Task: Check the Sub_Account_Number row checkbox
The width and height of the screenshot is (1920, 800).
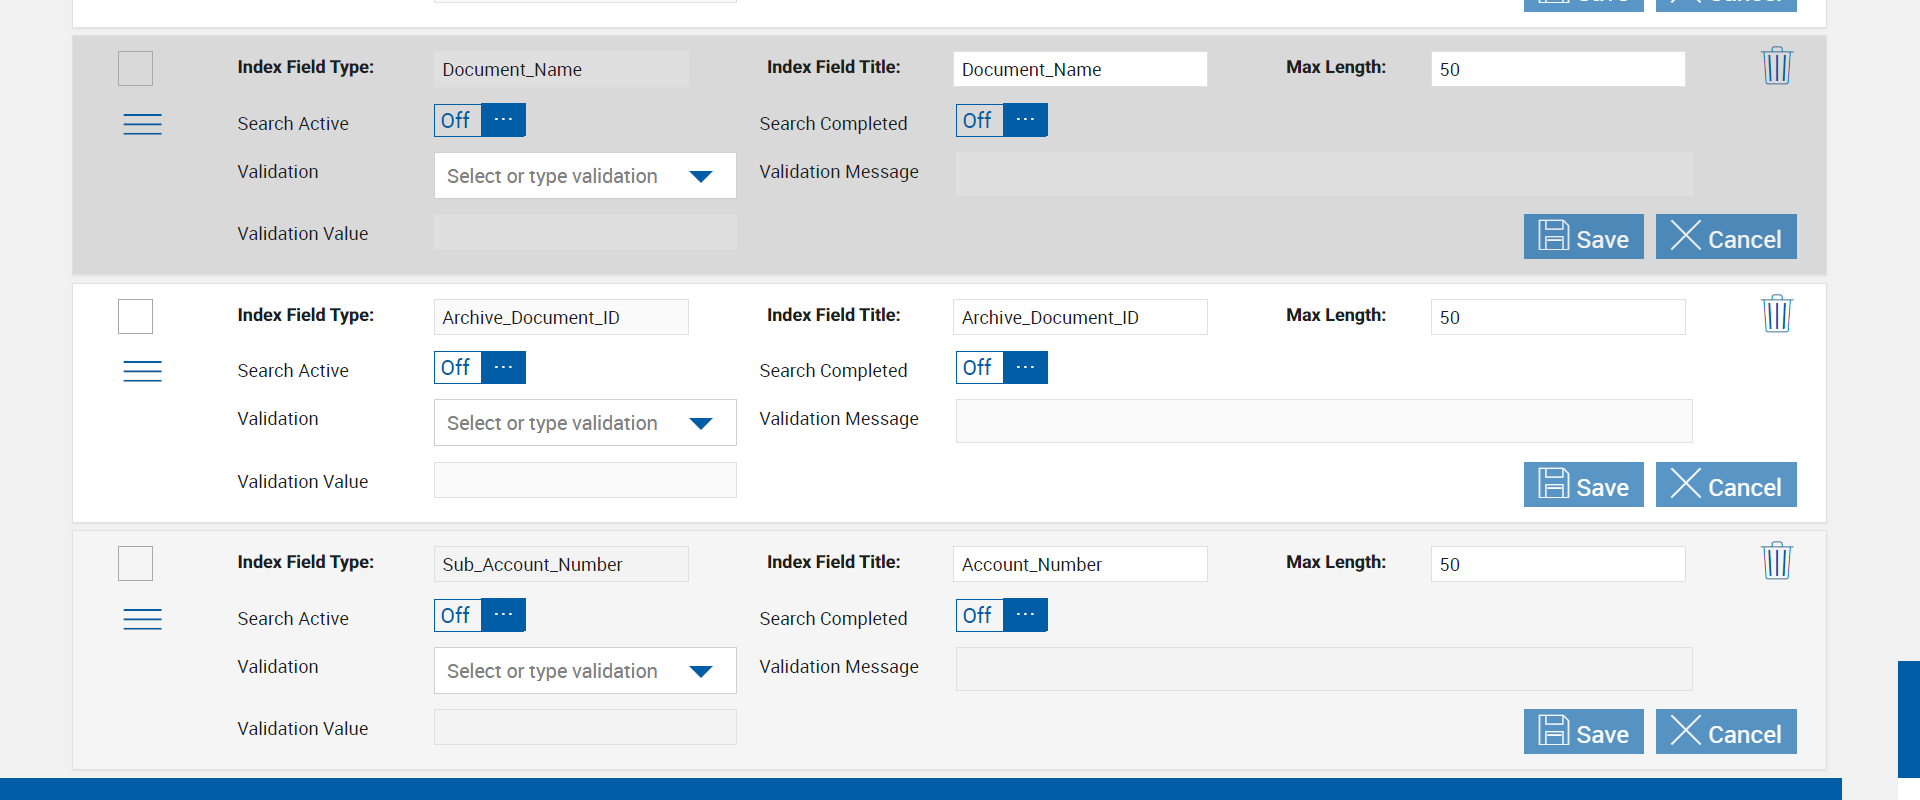Action: 136,564
